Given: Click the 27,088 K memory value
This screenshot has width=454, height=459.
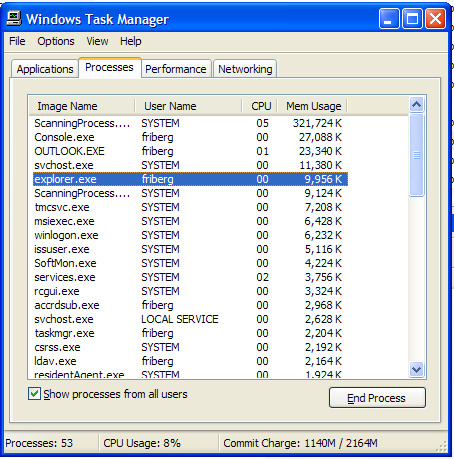Looking at the screenshot, I should coord(320,137).
